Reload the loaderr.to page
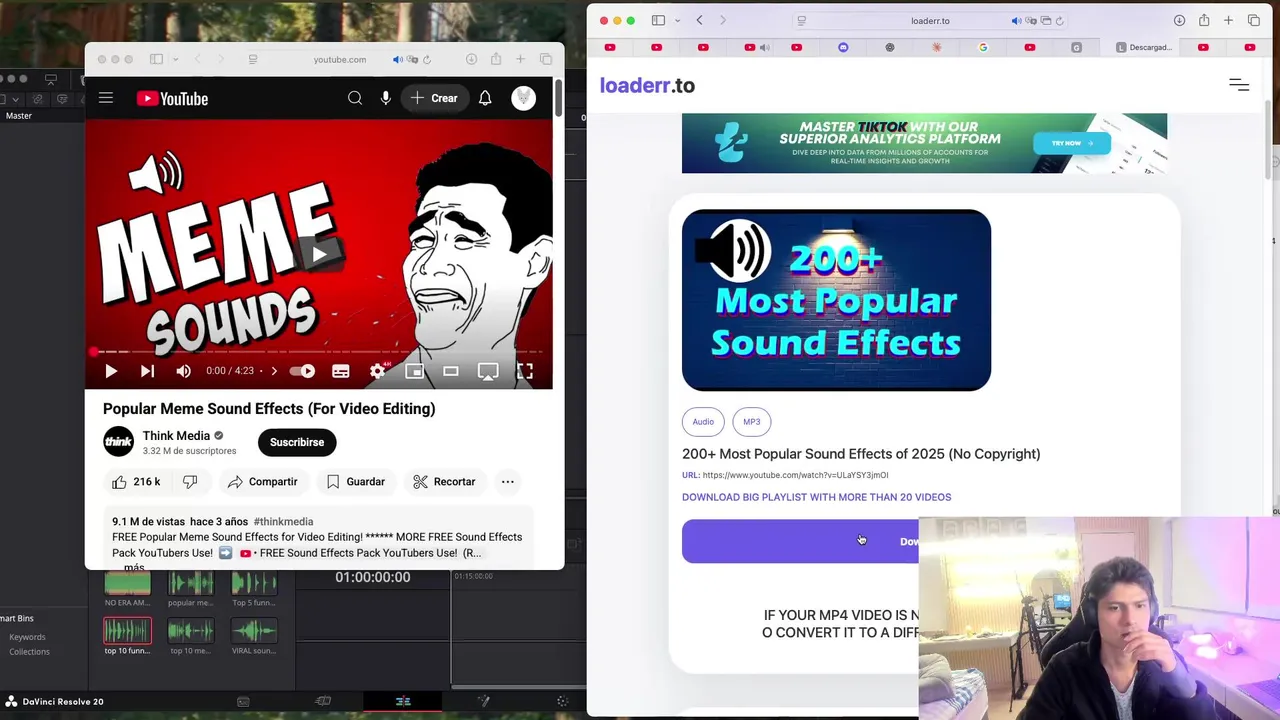This screenshot has height=720, width=1280. [x=1059, y=21]
